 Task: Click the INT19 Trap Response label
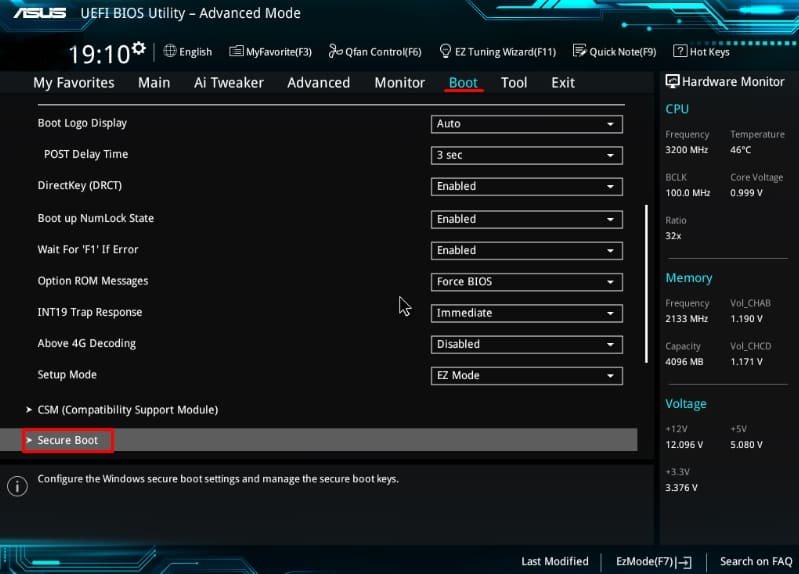90,312
